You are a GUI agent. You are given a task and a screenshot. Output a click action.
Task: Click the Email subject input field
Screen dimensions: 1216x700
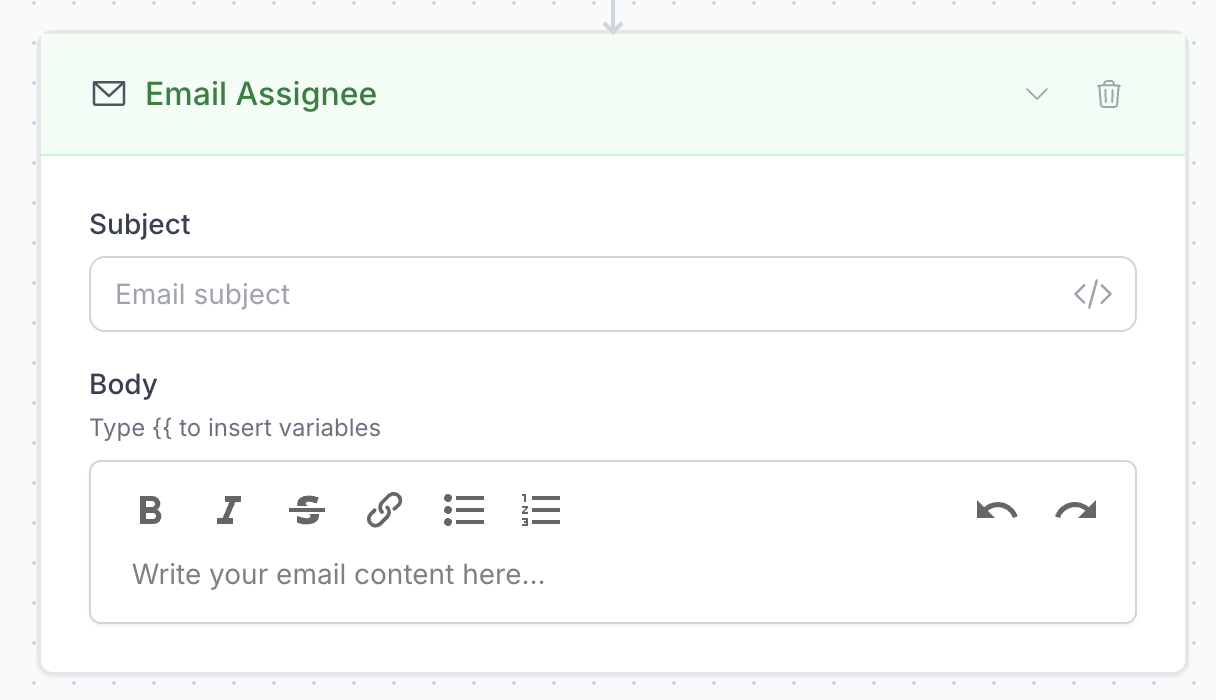[580, 294]
